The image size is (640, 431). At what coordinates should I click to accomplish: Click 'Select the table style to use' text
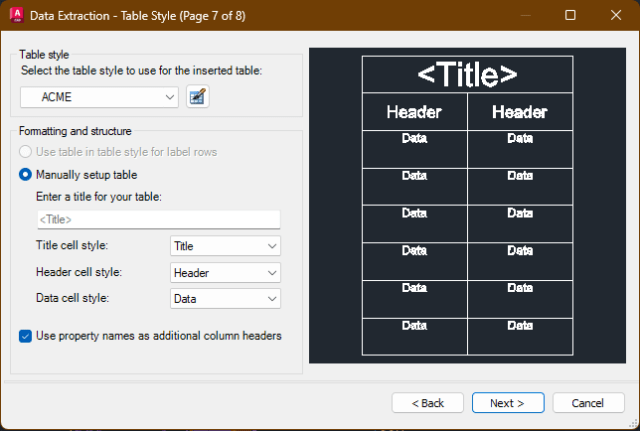[x=141, y=71]
